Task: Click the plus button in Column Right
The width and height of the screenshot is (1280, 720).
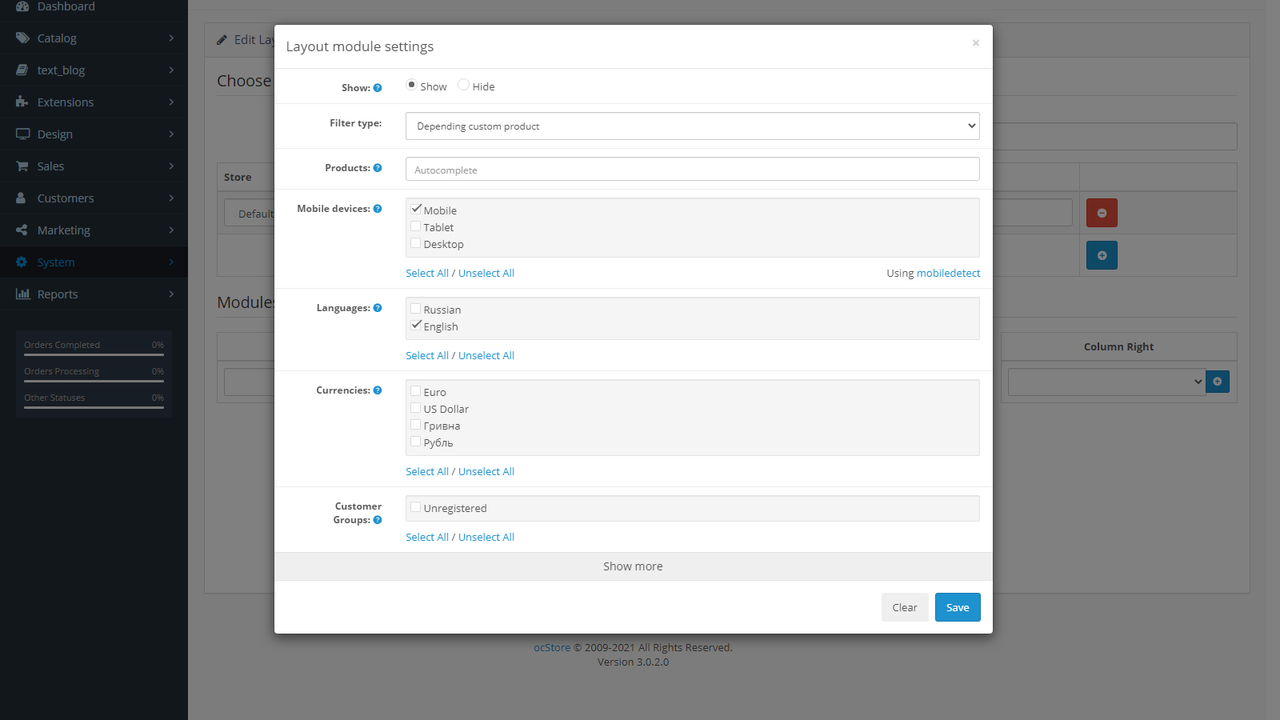Action: click(1217, 381)
